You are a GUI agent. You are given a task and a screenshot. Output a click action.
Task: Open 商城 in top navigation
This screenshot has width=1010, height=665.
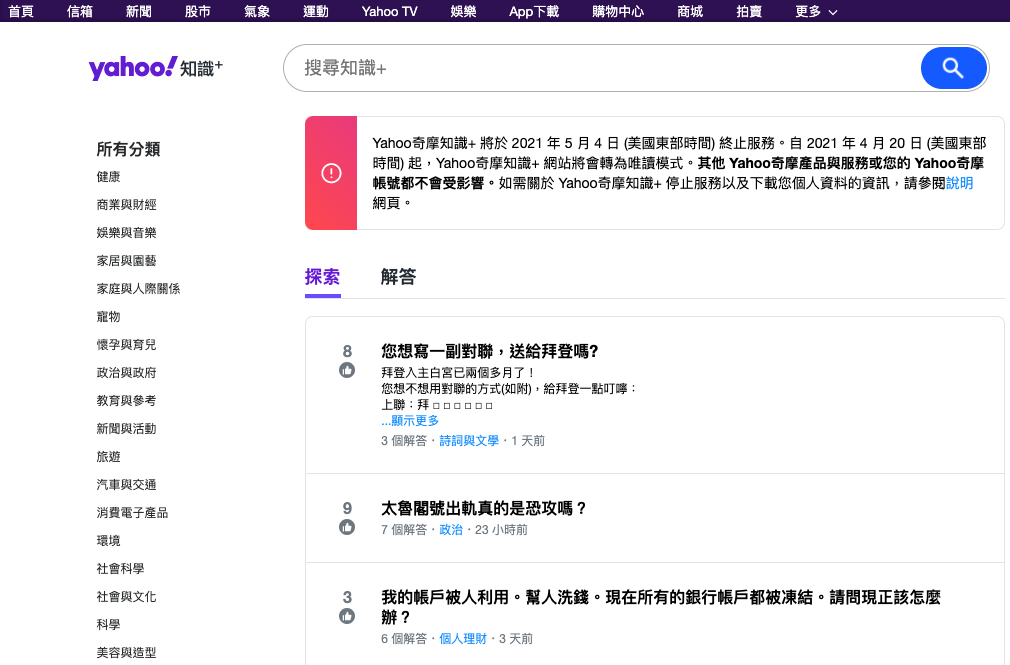[690, 12]
